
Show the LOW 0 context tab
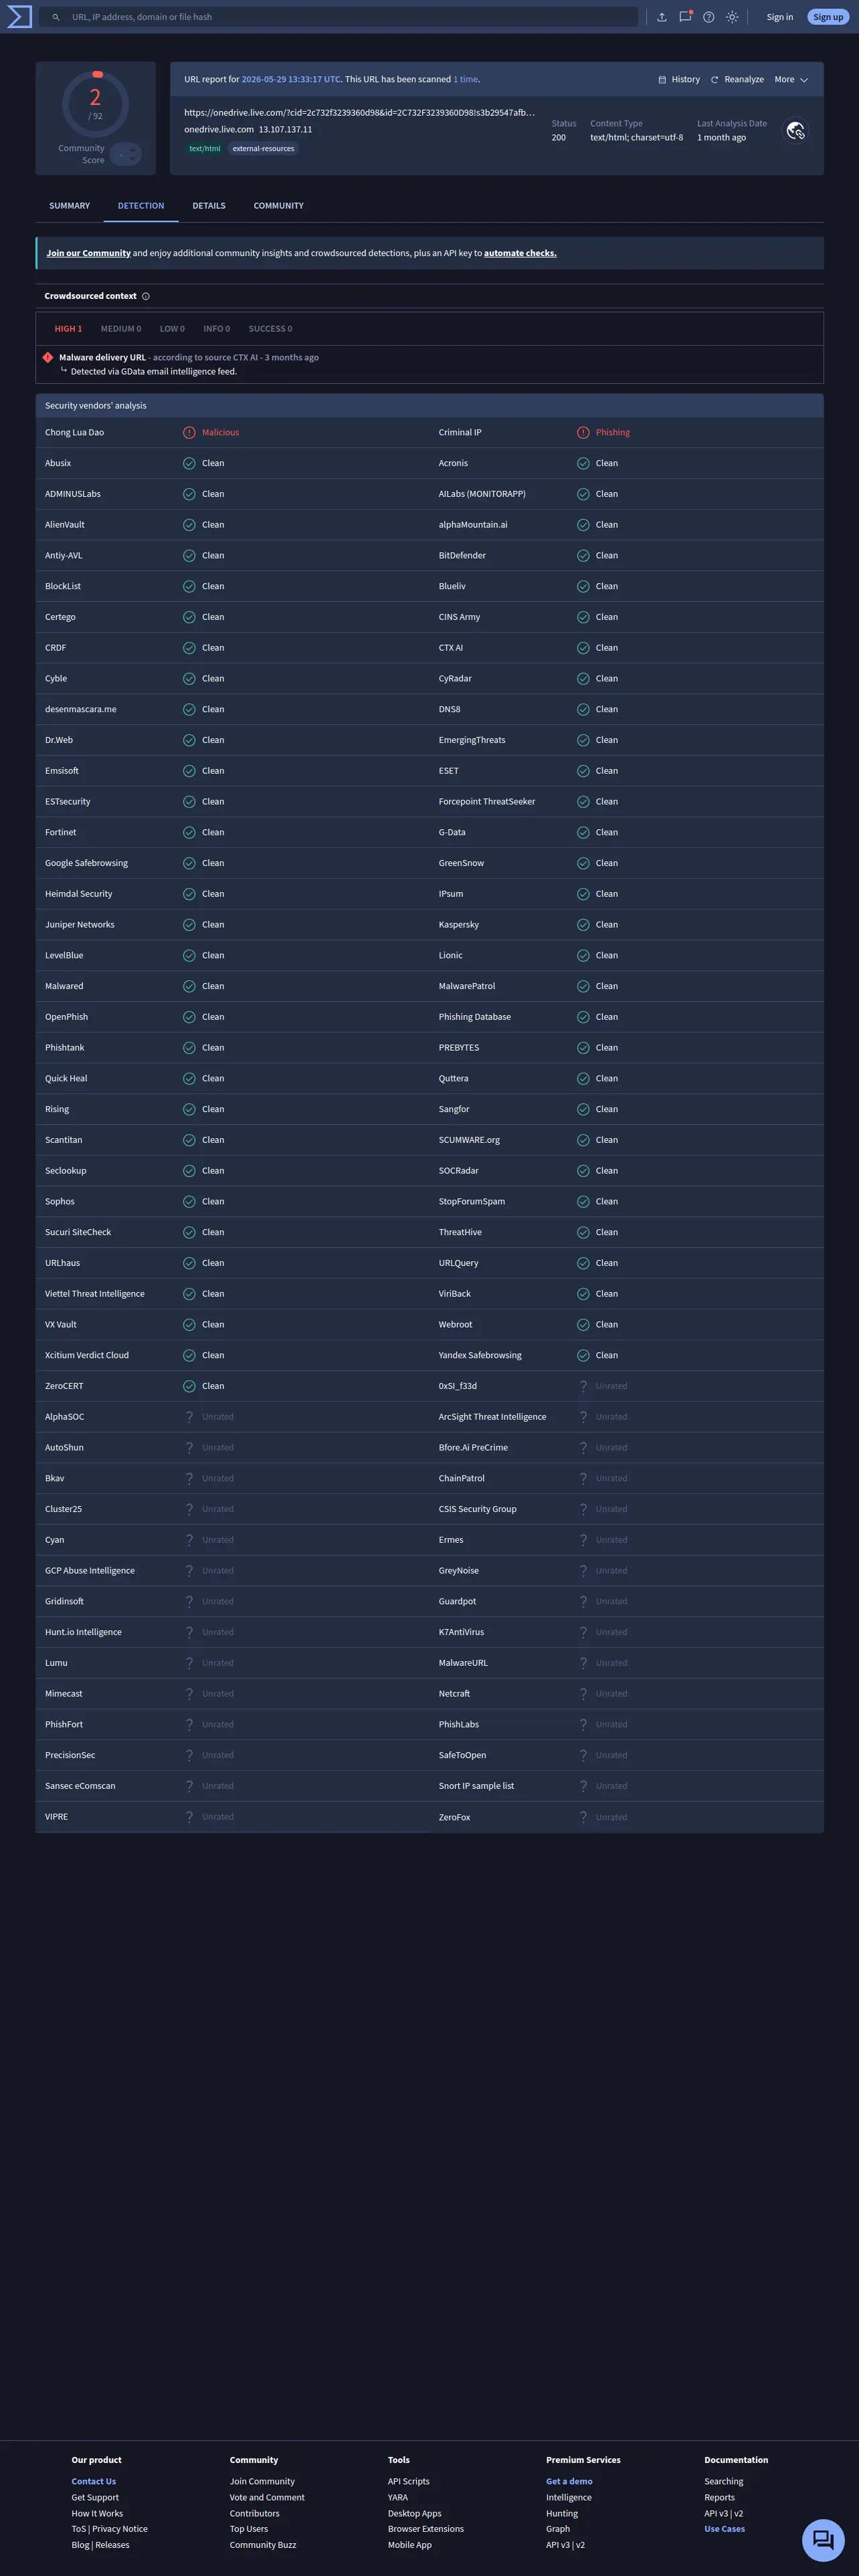[x=172, y=329]
